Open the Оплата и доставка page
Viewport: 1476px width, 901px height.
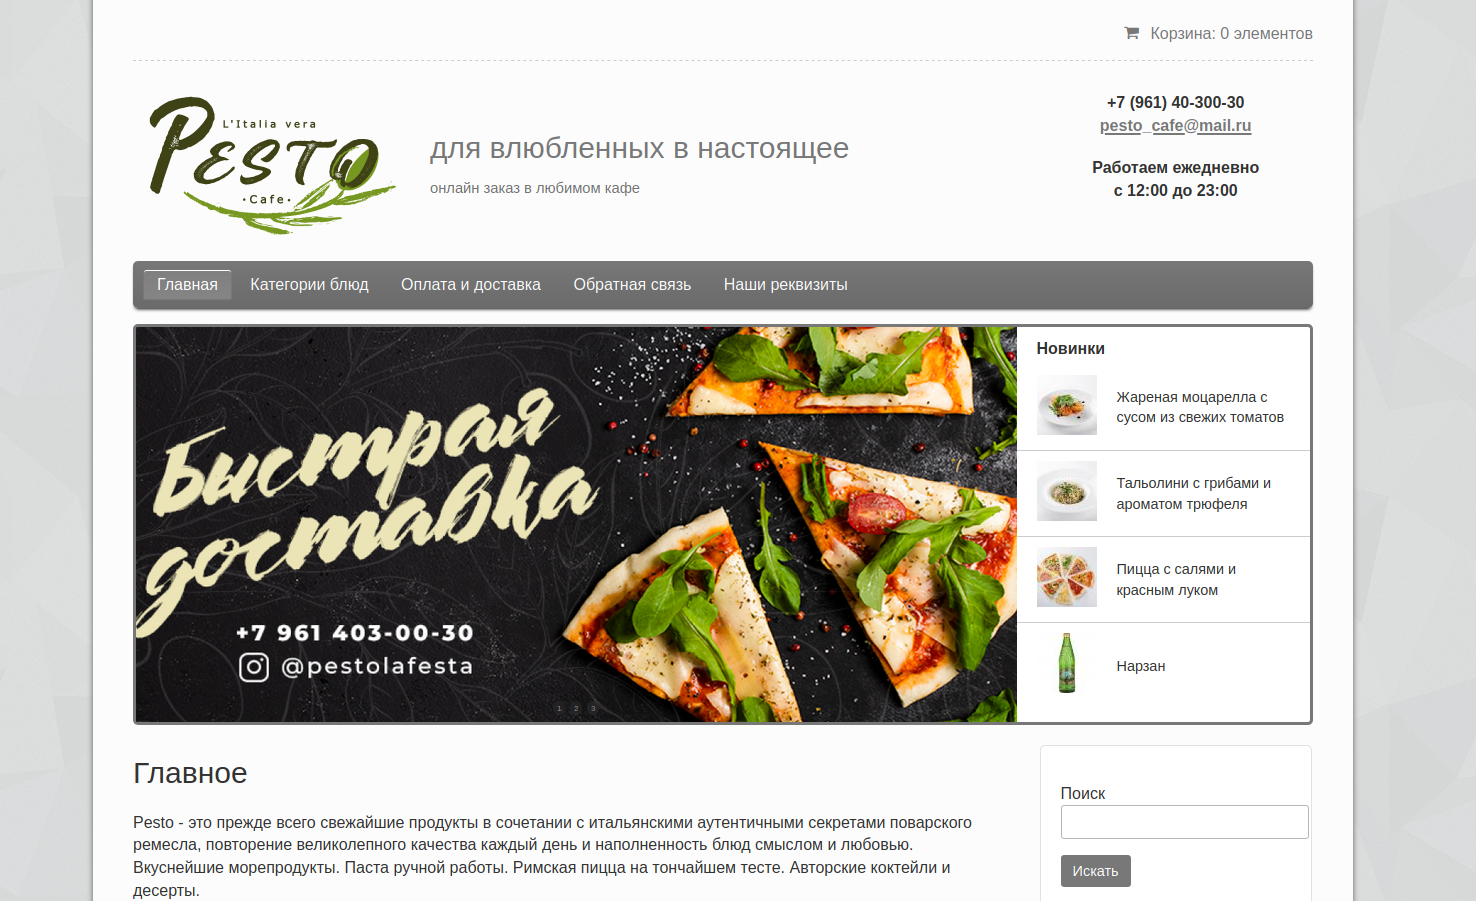(471, 285)
